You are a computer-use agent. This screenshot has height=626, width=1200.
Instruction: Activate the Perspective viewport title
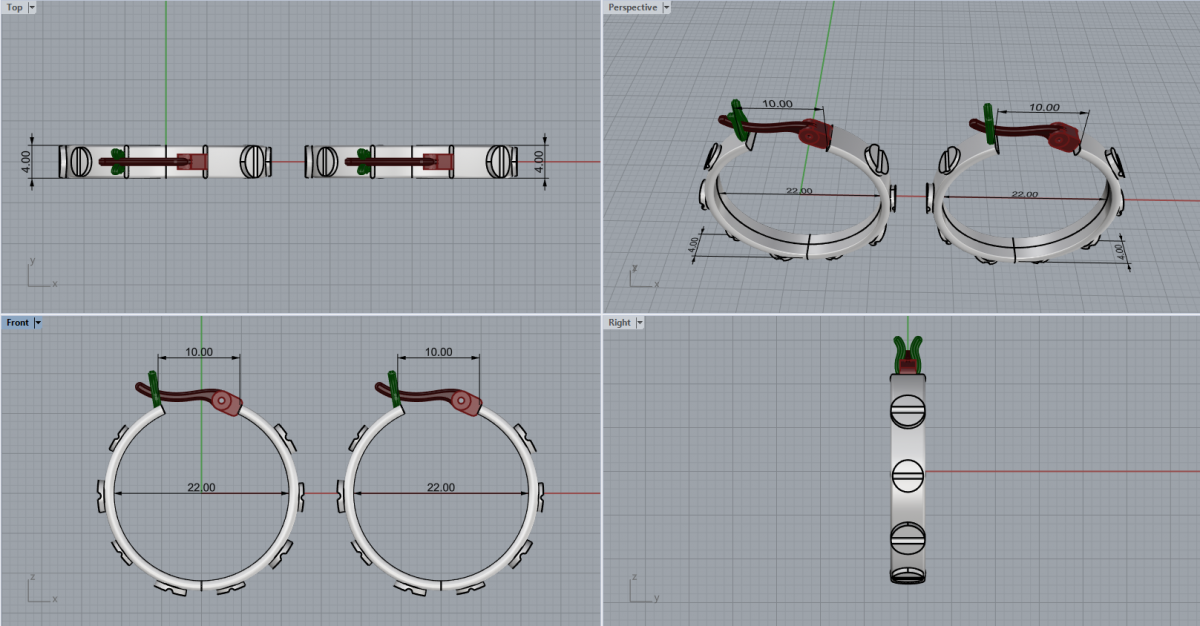pos(633,7)
